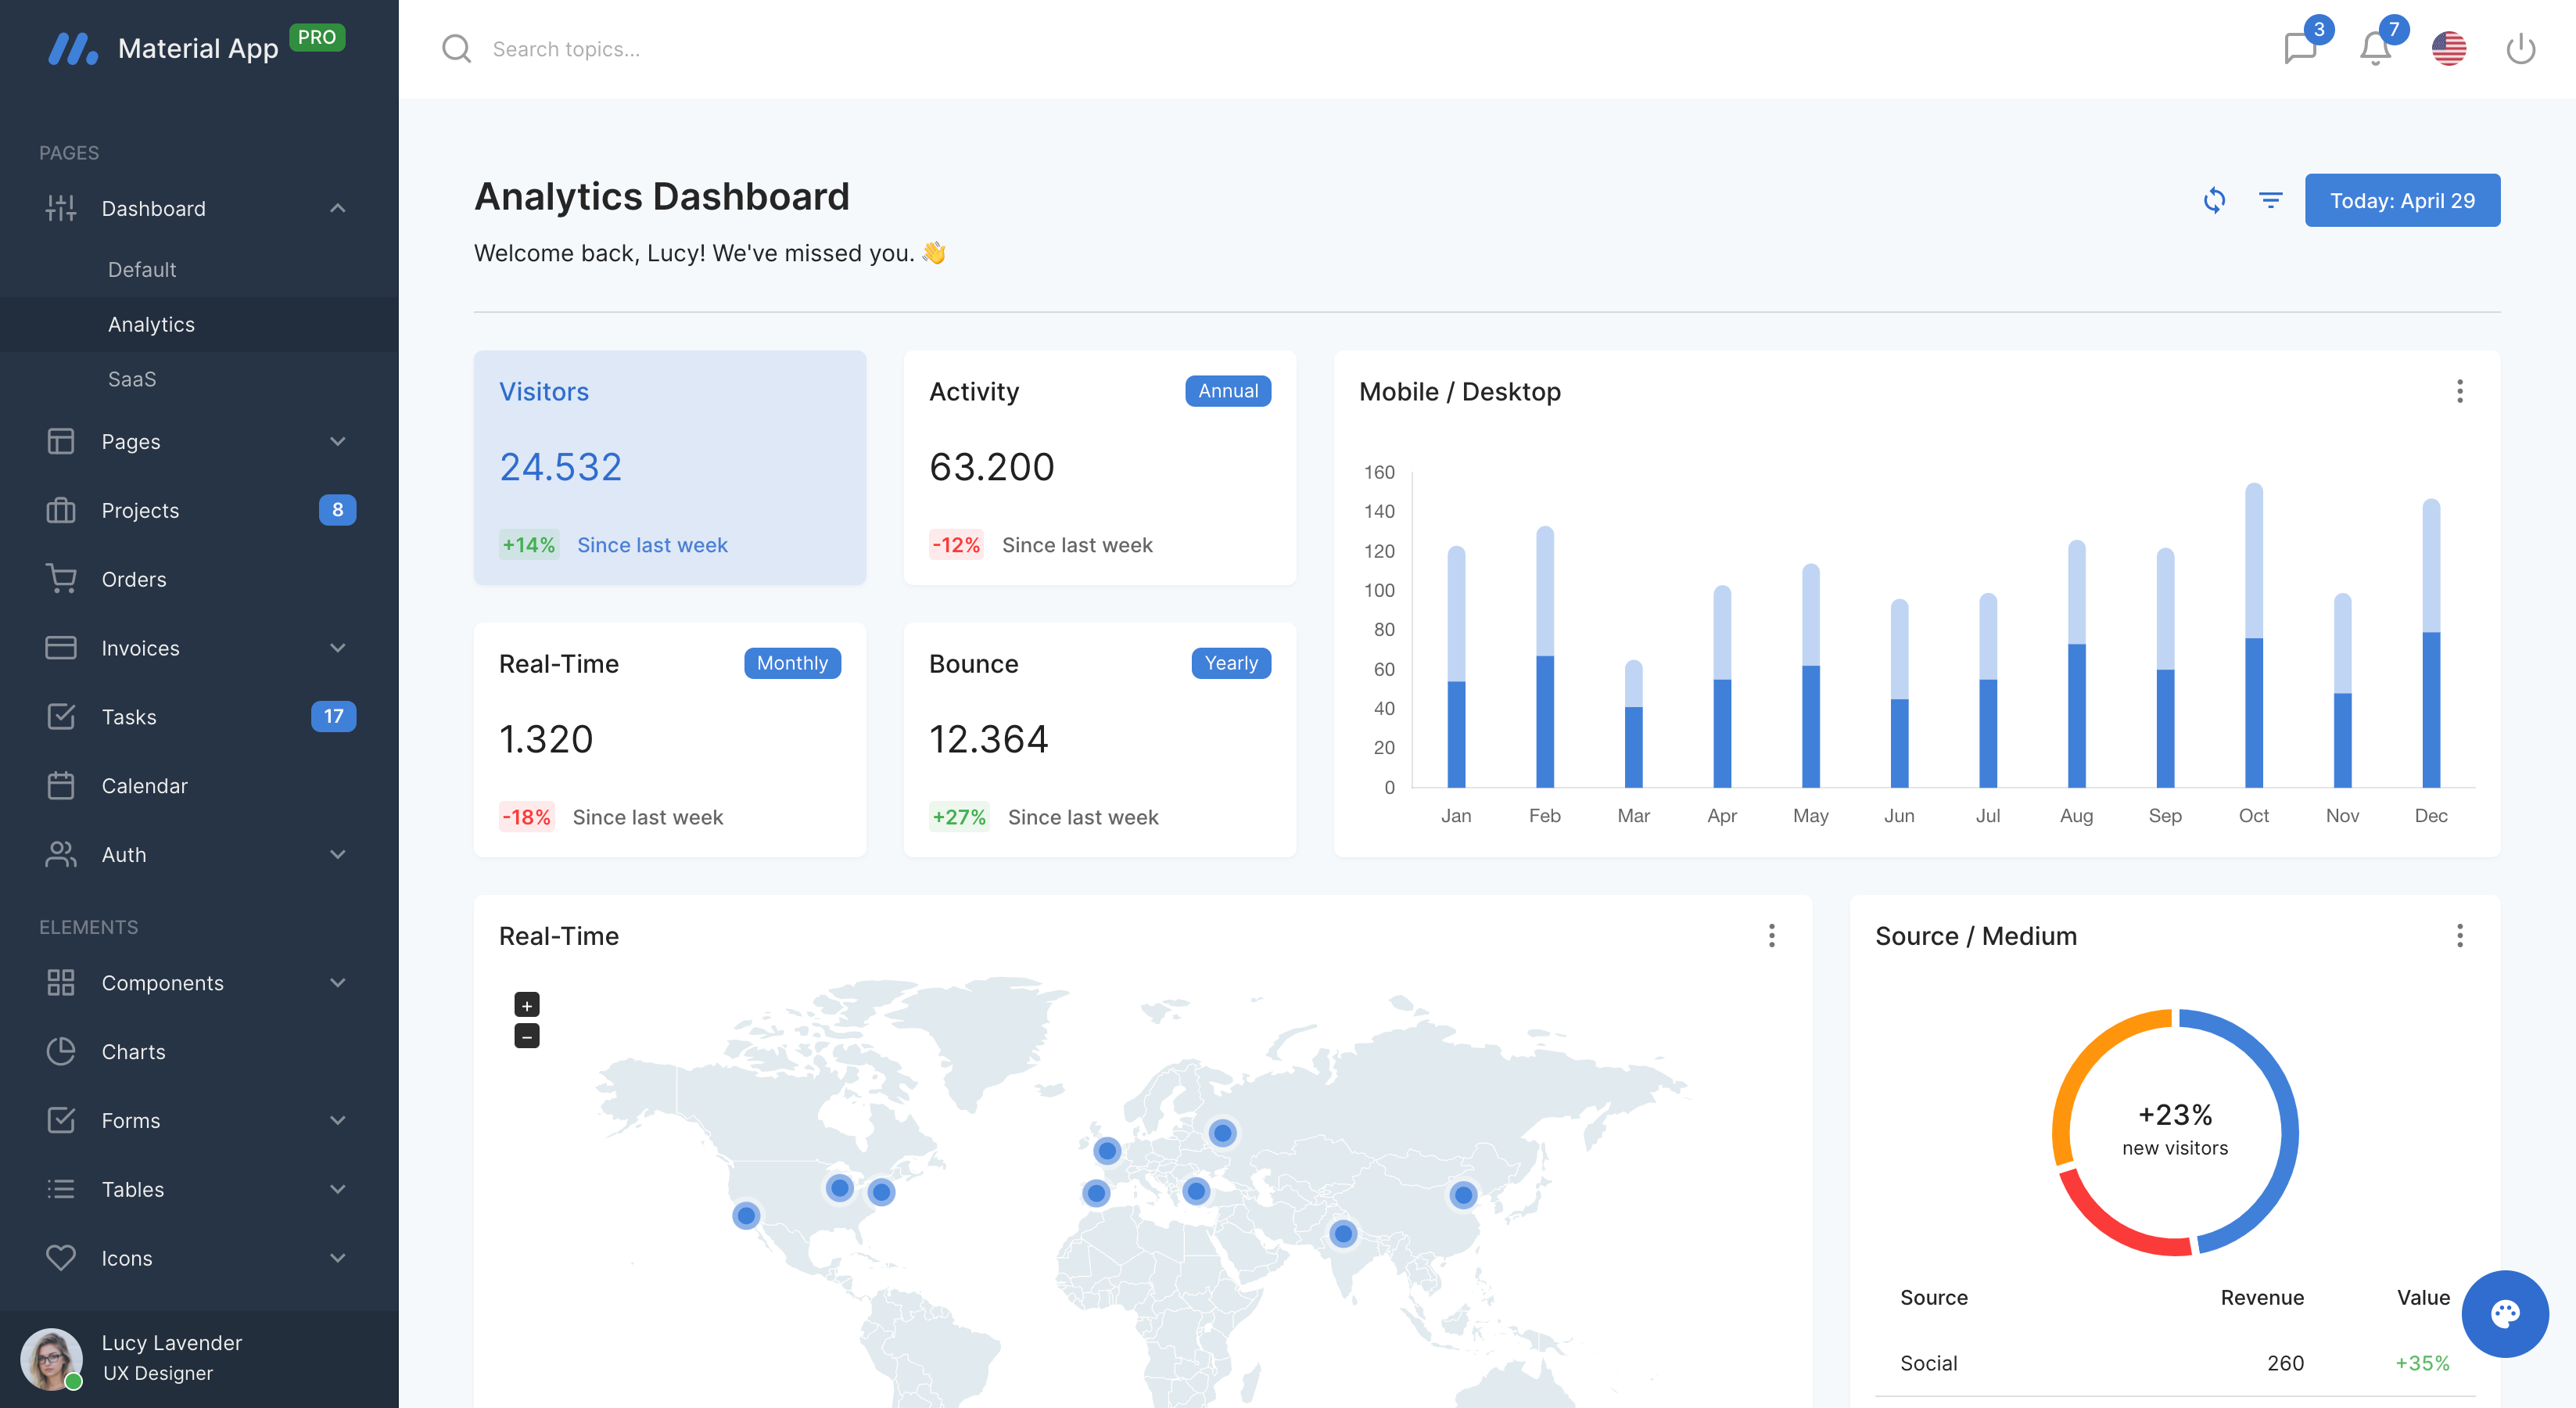The width and height of the screenshot is (2576, 1408).
Task: Collapse the Dashboard sidebar section
Action: click(x=338, y=208)
